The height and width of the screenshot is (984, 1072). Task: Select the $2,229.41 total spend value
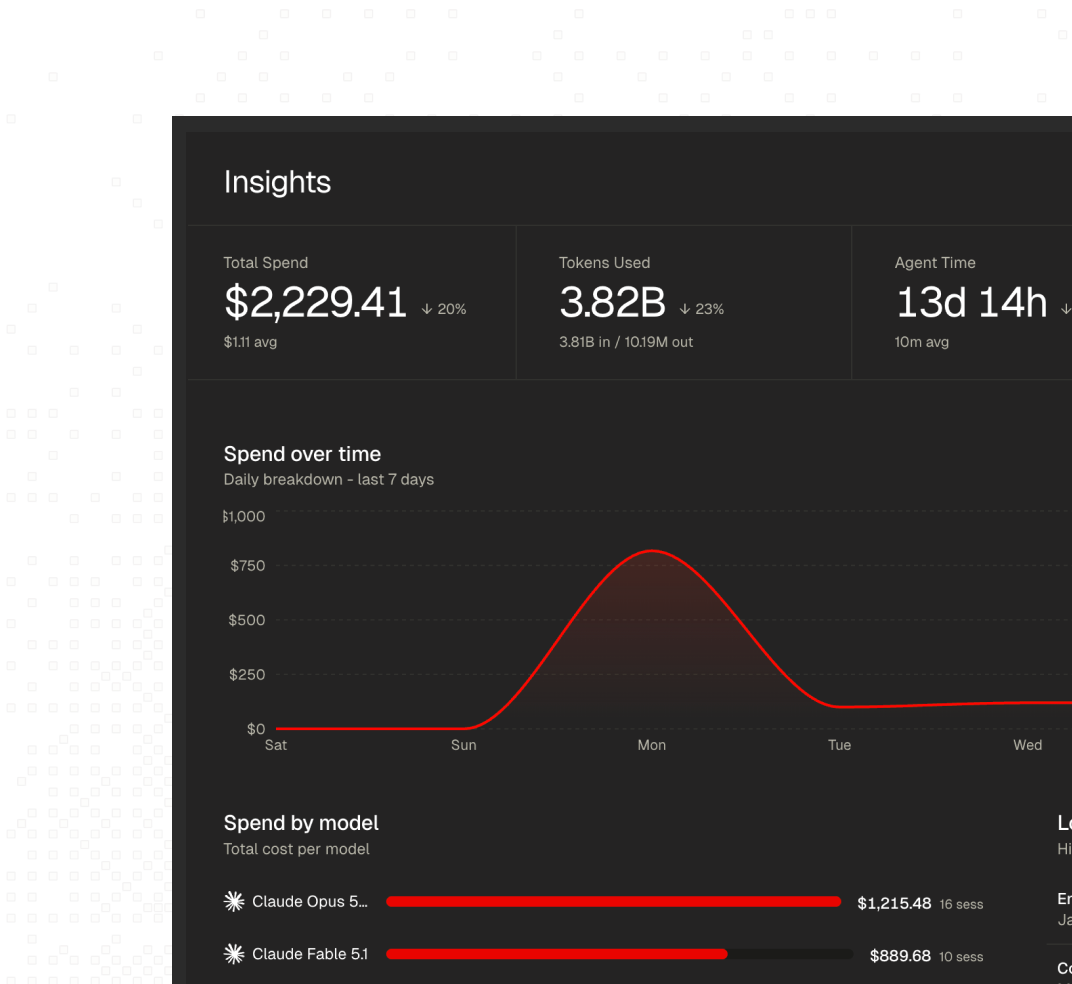315,302
